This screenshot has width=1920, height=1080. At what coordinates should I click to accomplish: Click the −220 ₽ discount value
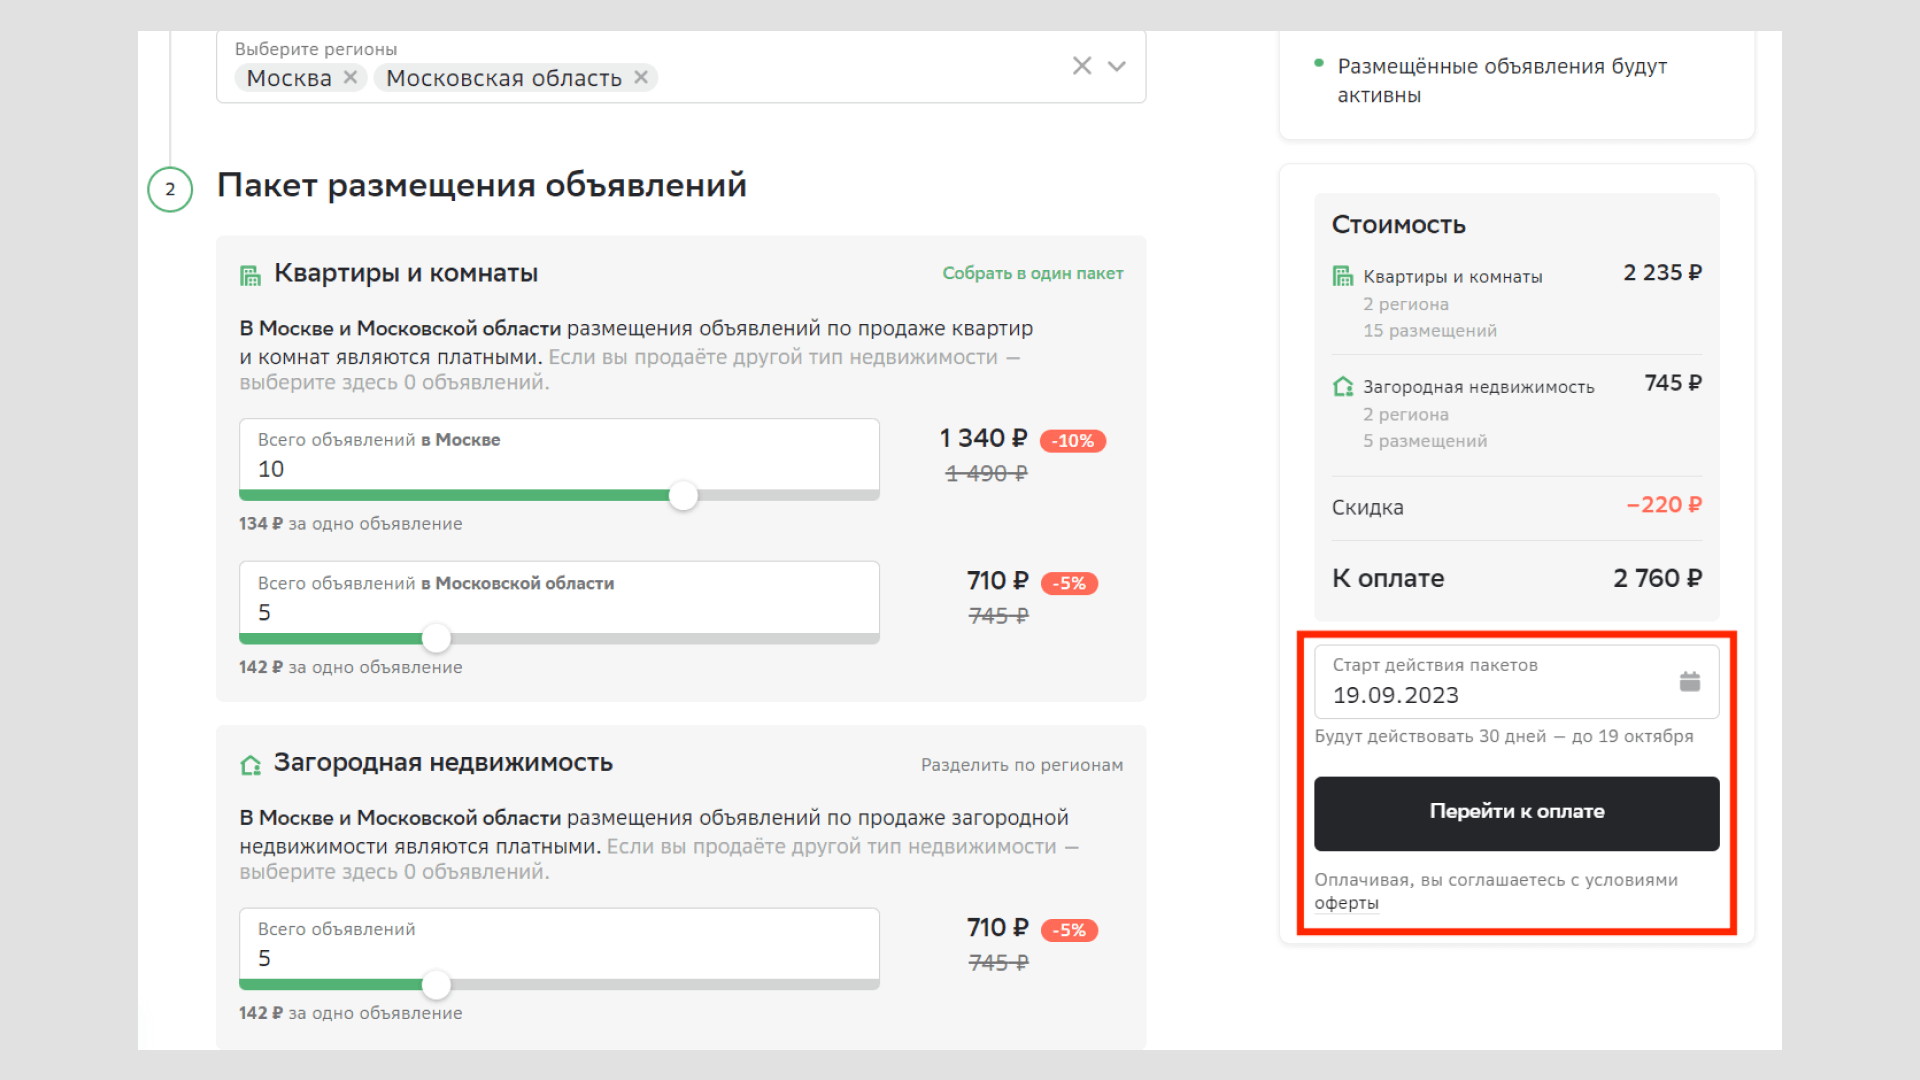[x=1664, y=505]
